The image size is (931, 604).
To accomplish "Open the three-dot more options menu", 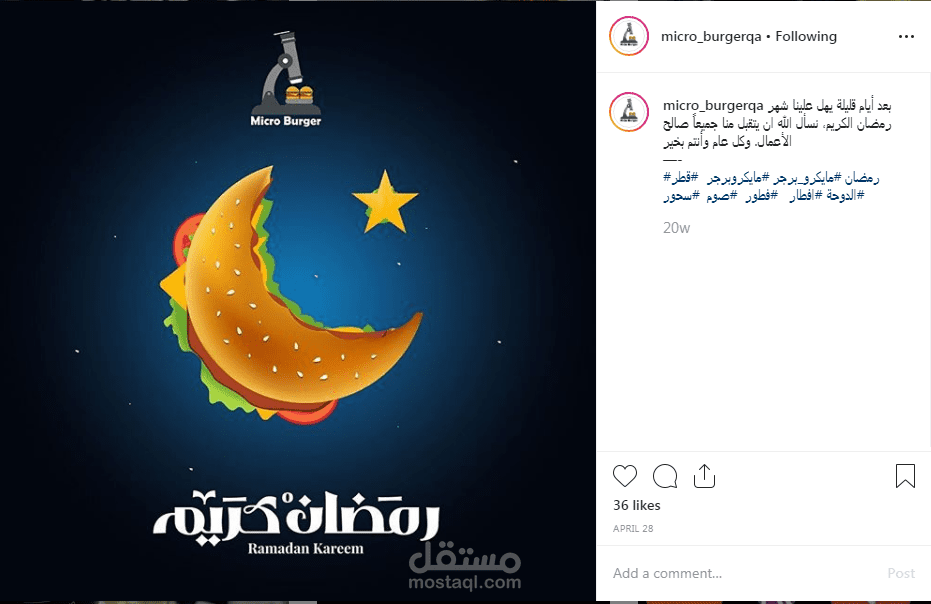I will (906, 37).
